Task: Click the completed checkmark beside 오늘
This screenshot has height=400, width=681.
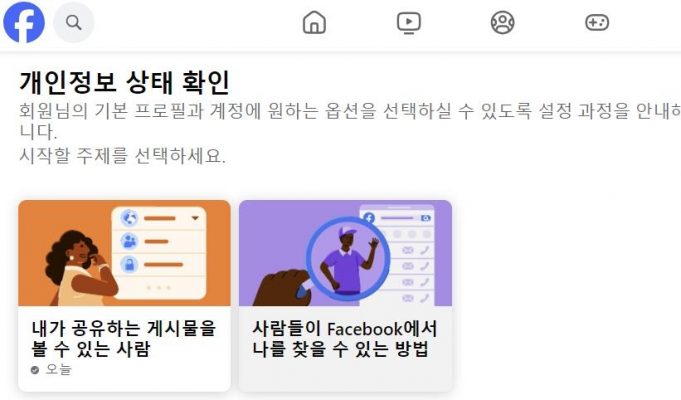Action: (35, 370)
